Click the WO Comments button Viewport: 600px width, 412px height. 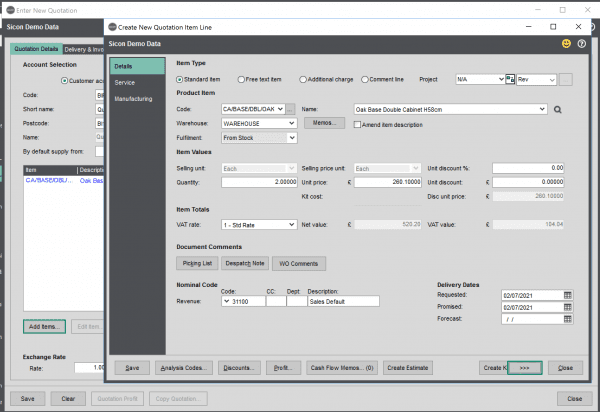(299, 264)
